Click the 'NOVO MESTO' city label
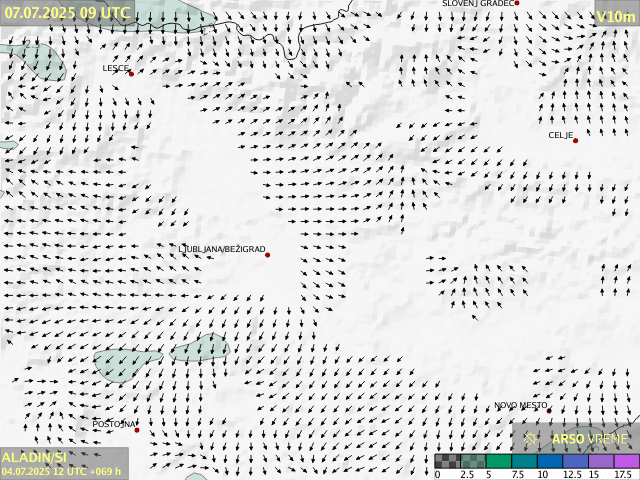This screenshot has height=480, width=640. click(x=521, y=405)
